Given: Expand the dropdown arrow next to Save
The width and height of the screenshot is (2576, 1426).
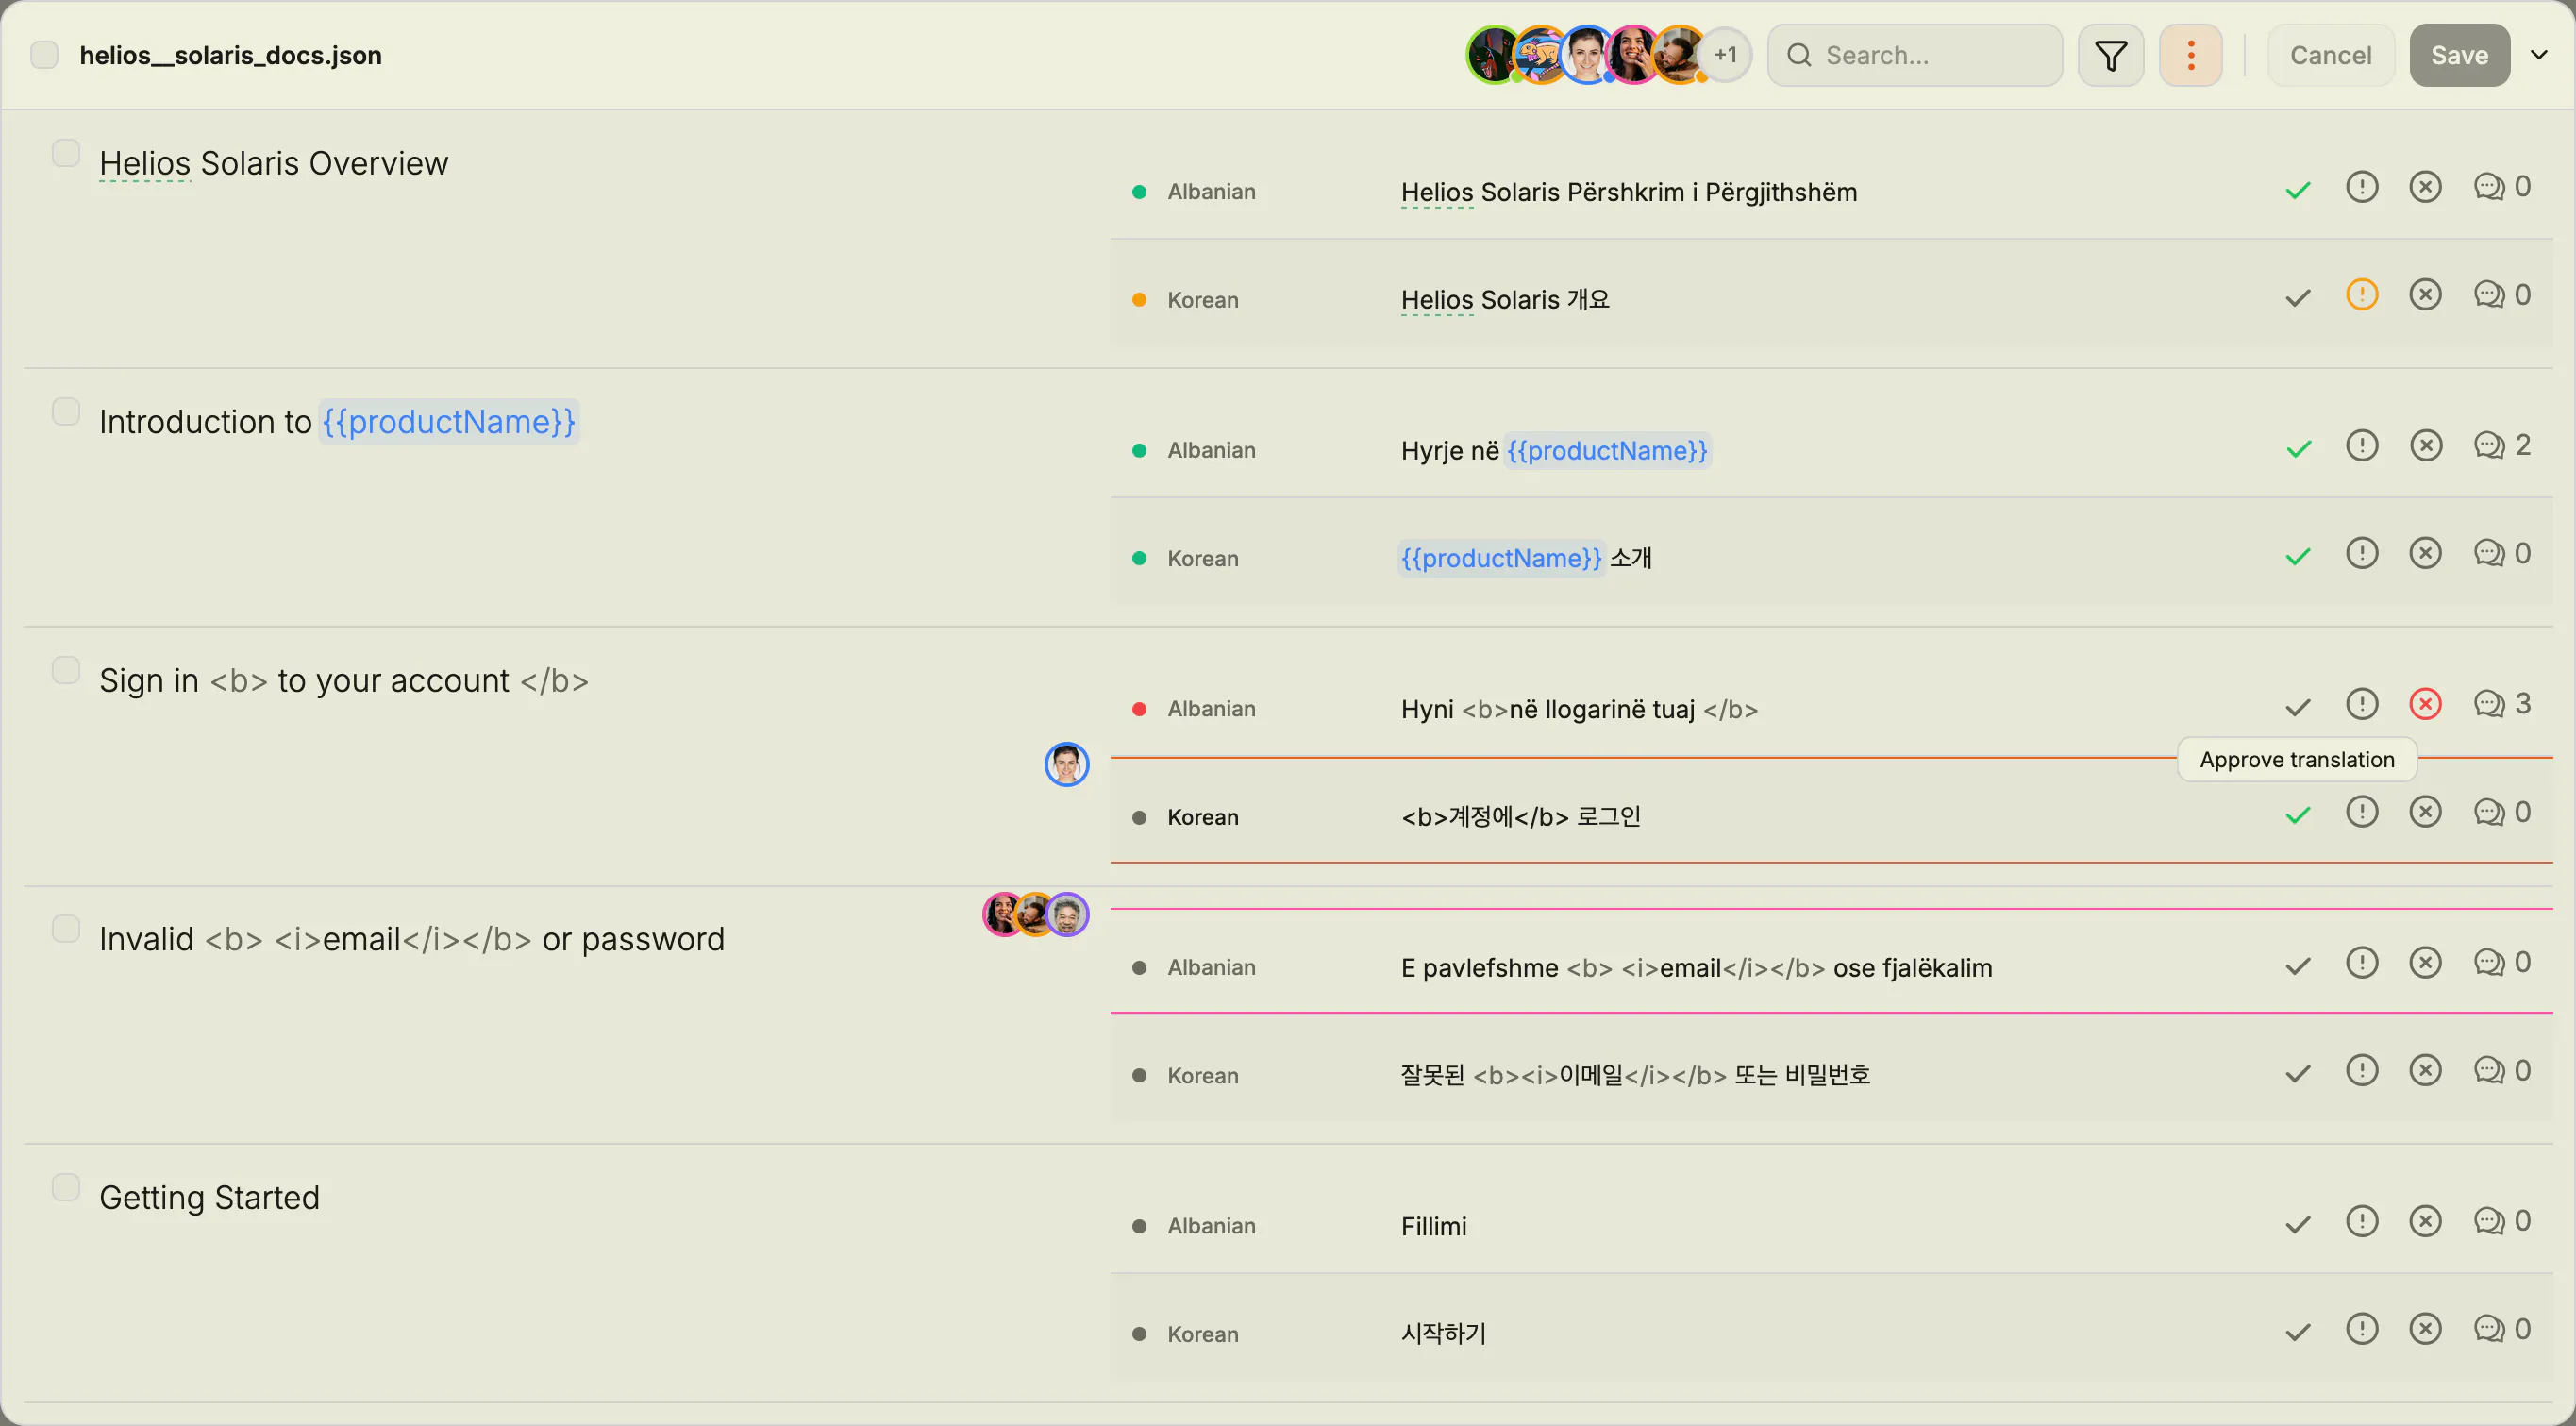Looking at the screenshot, I should (2539, 55).
